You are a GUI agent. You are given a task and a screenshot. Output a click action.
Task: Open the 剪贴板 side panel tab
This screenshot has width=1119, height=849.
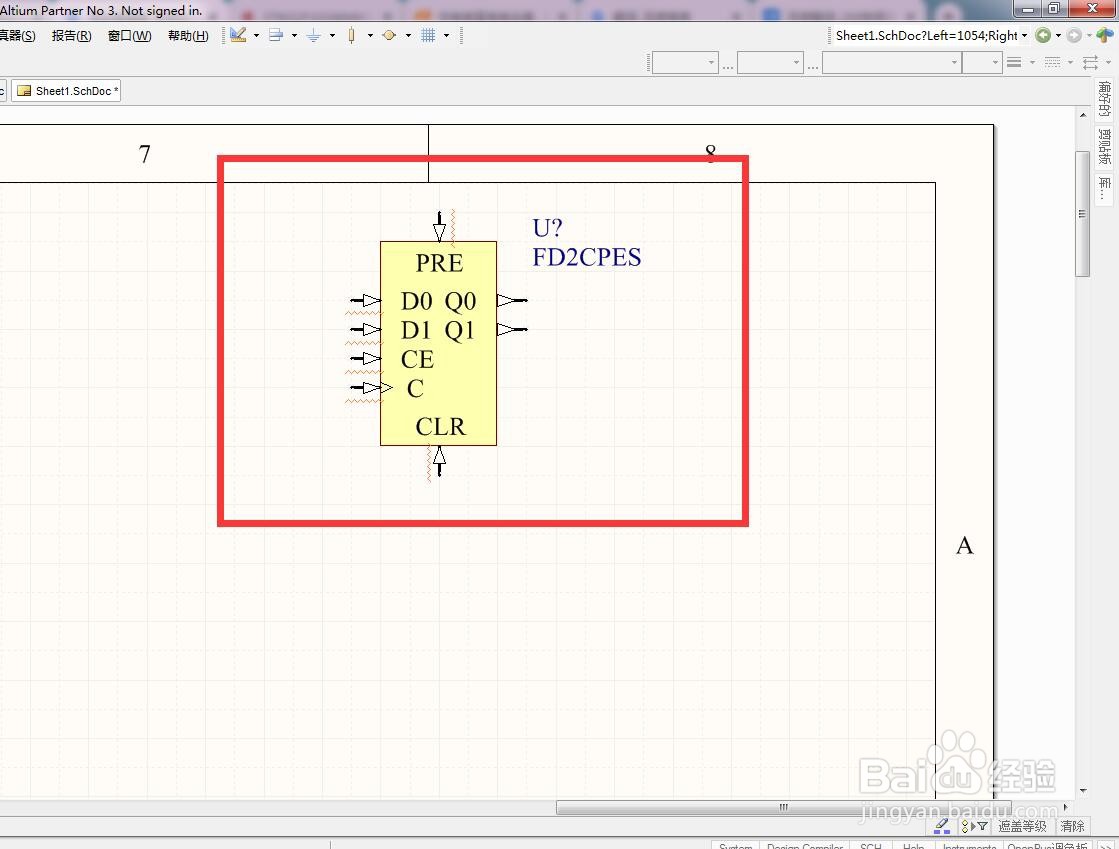coord(1104,146)
